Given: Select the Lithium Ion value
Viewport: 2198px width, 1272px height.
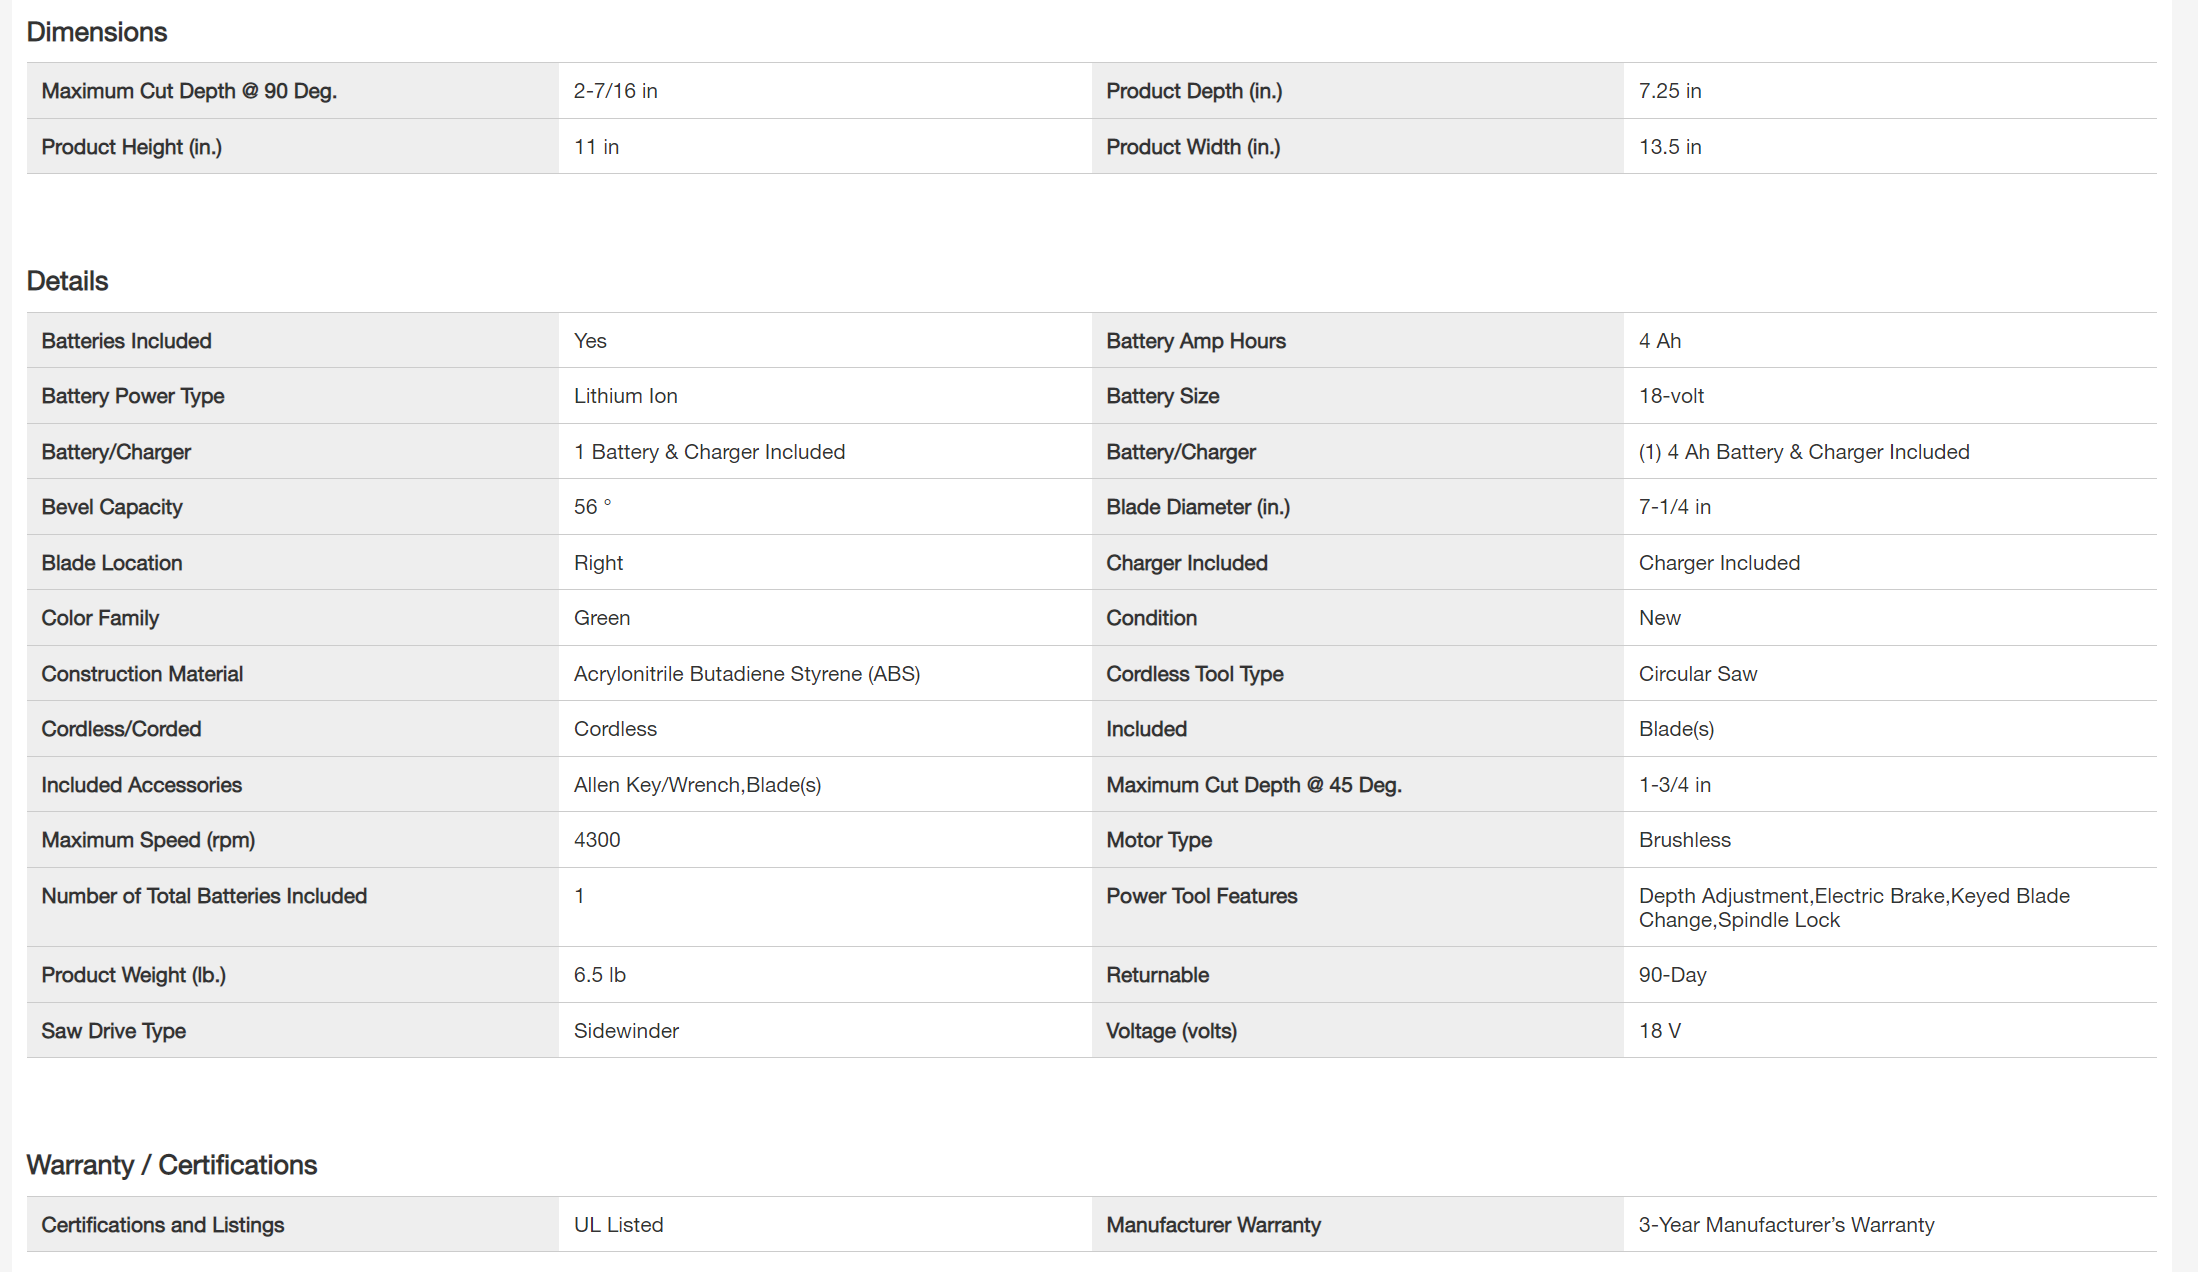Looking at the screenshot, I should pyautogui.click(x=625, y=396).
